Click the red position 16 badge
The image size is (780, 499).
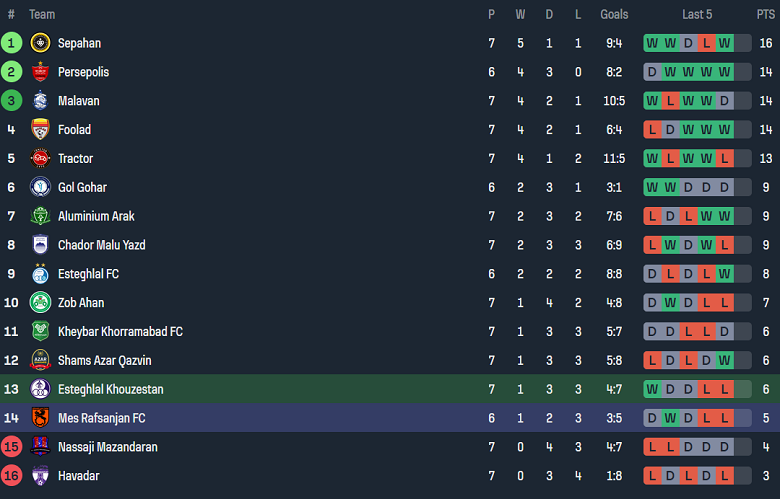tap(11, 476)
